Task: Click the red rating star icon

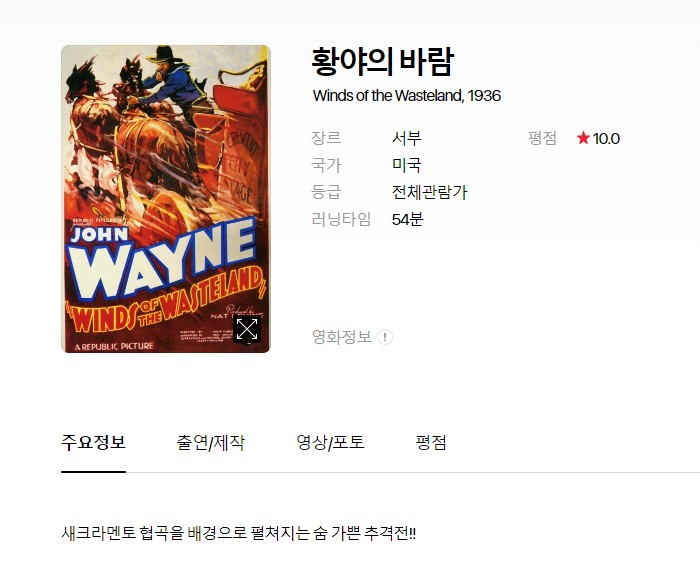Action: (583, 138)
